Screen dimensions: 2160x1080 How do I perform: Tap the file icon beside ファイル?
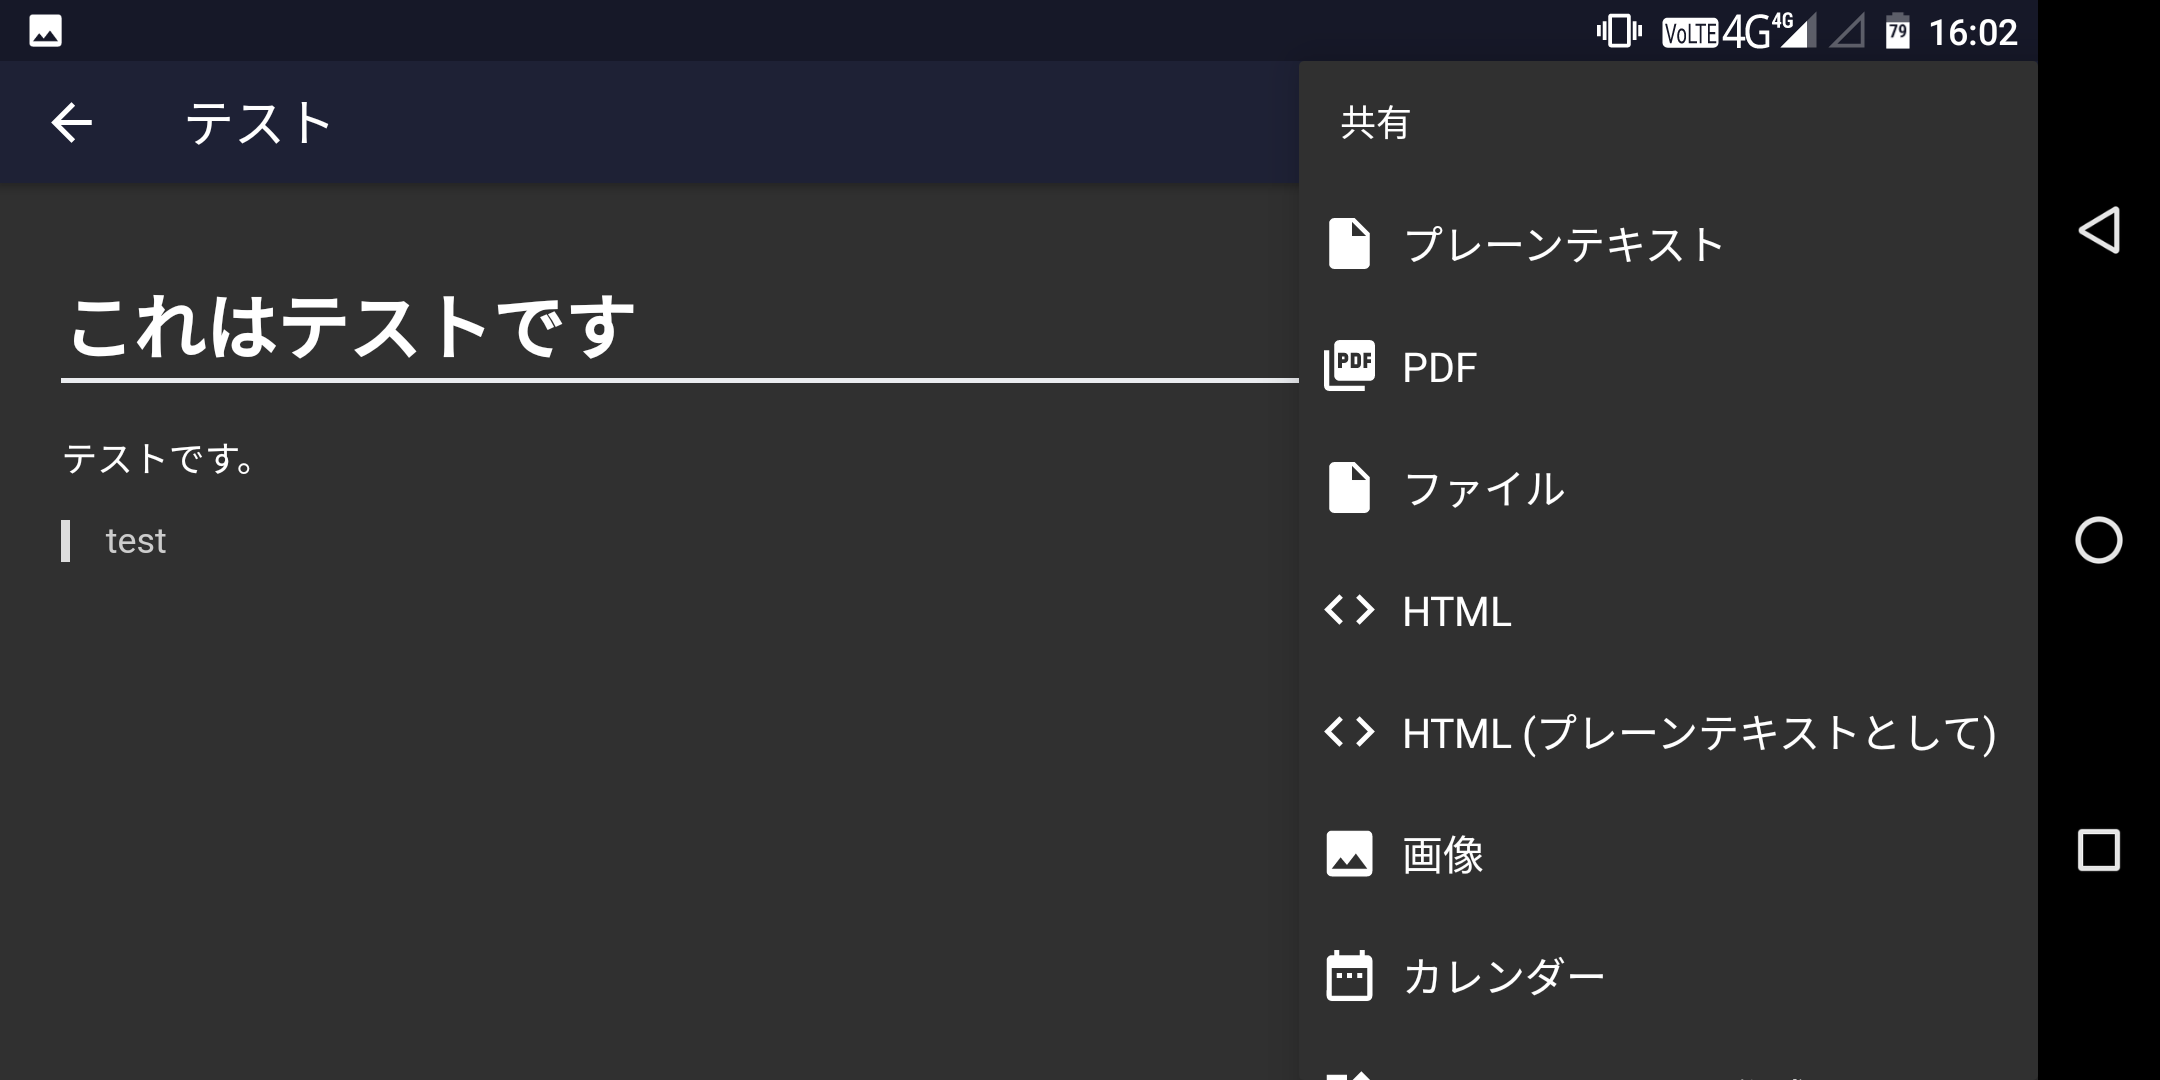[1348, 488]
